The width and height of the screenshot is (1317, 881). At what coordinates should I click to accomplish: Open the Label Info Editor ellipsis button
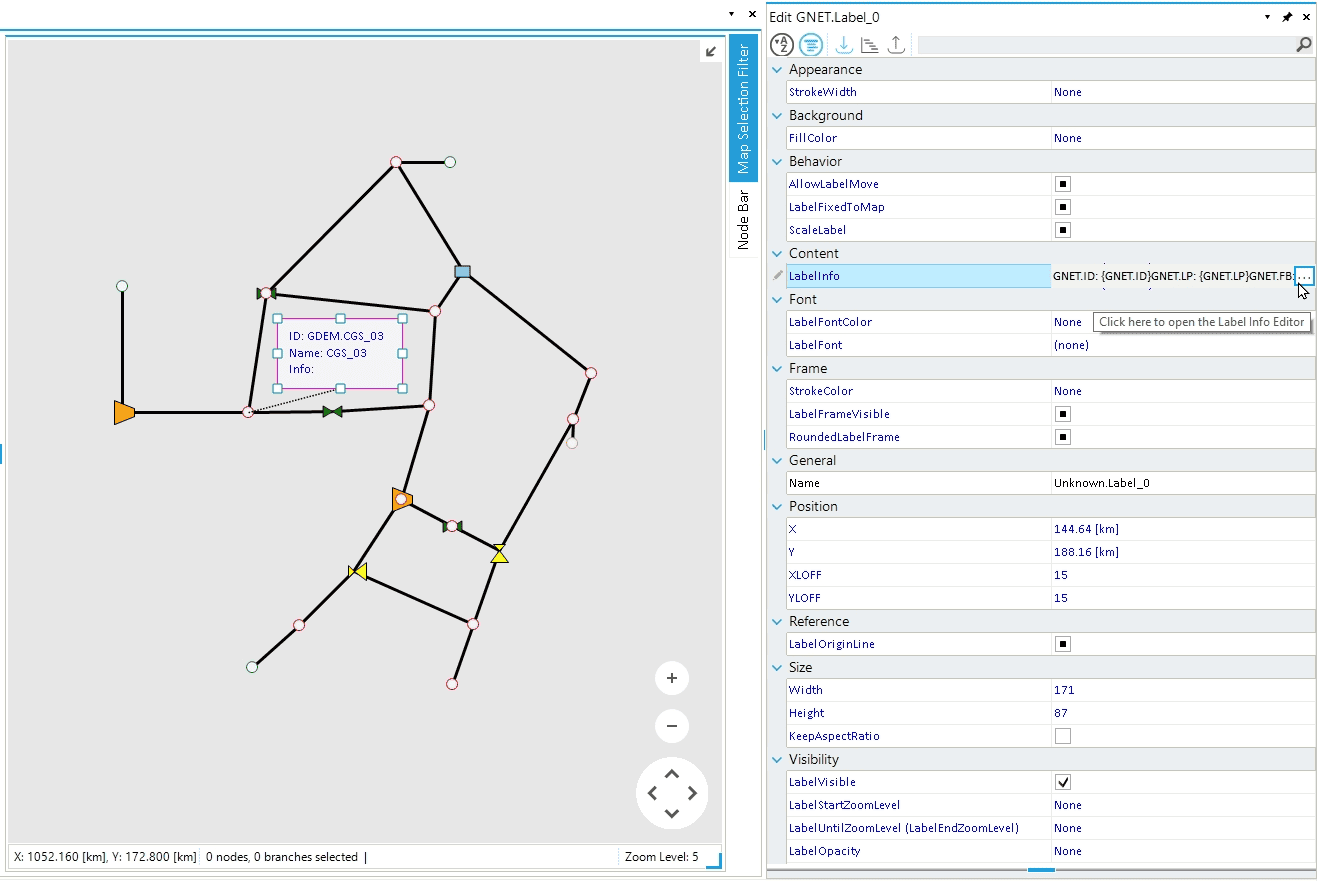pos(1304,276)
